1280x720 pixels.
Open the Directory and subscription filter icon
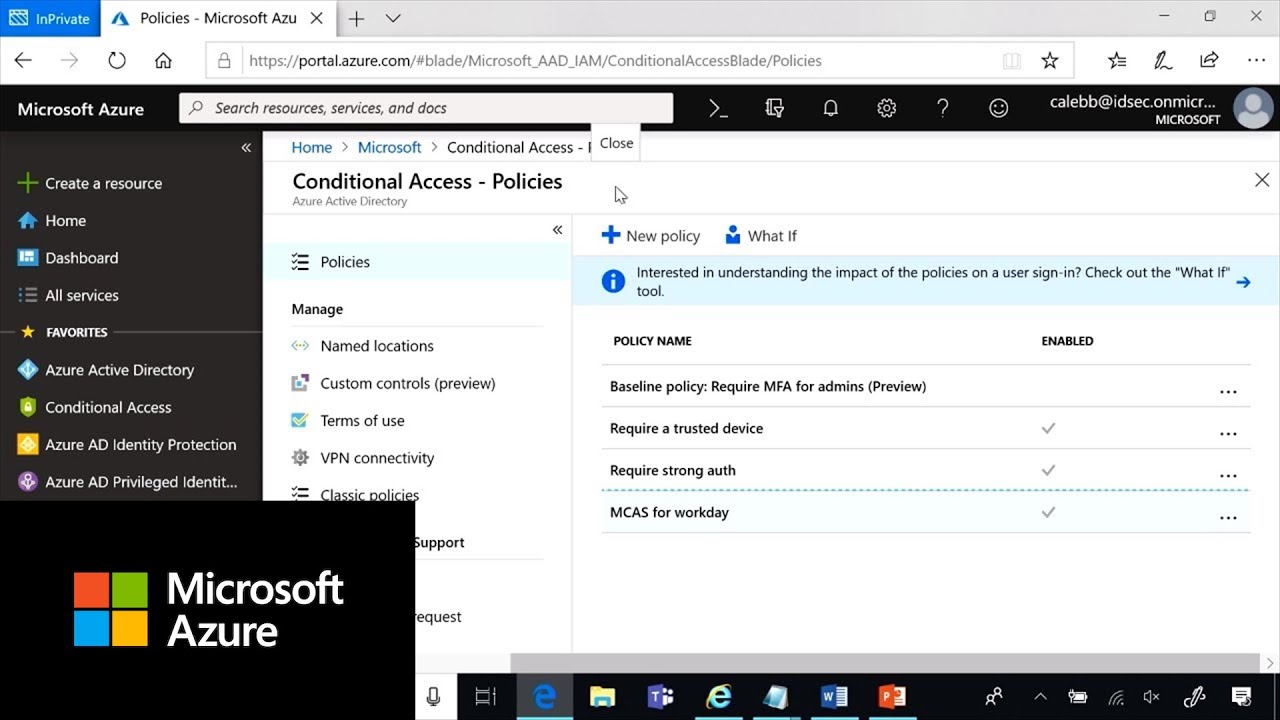coord(774,108)
